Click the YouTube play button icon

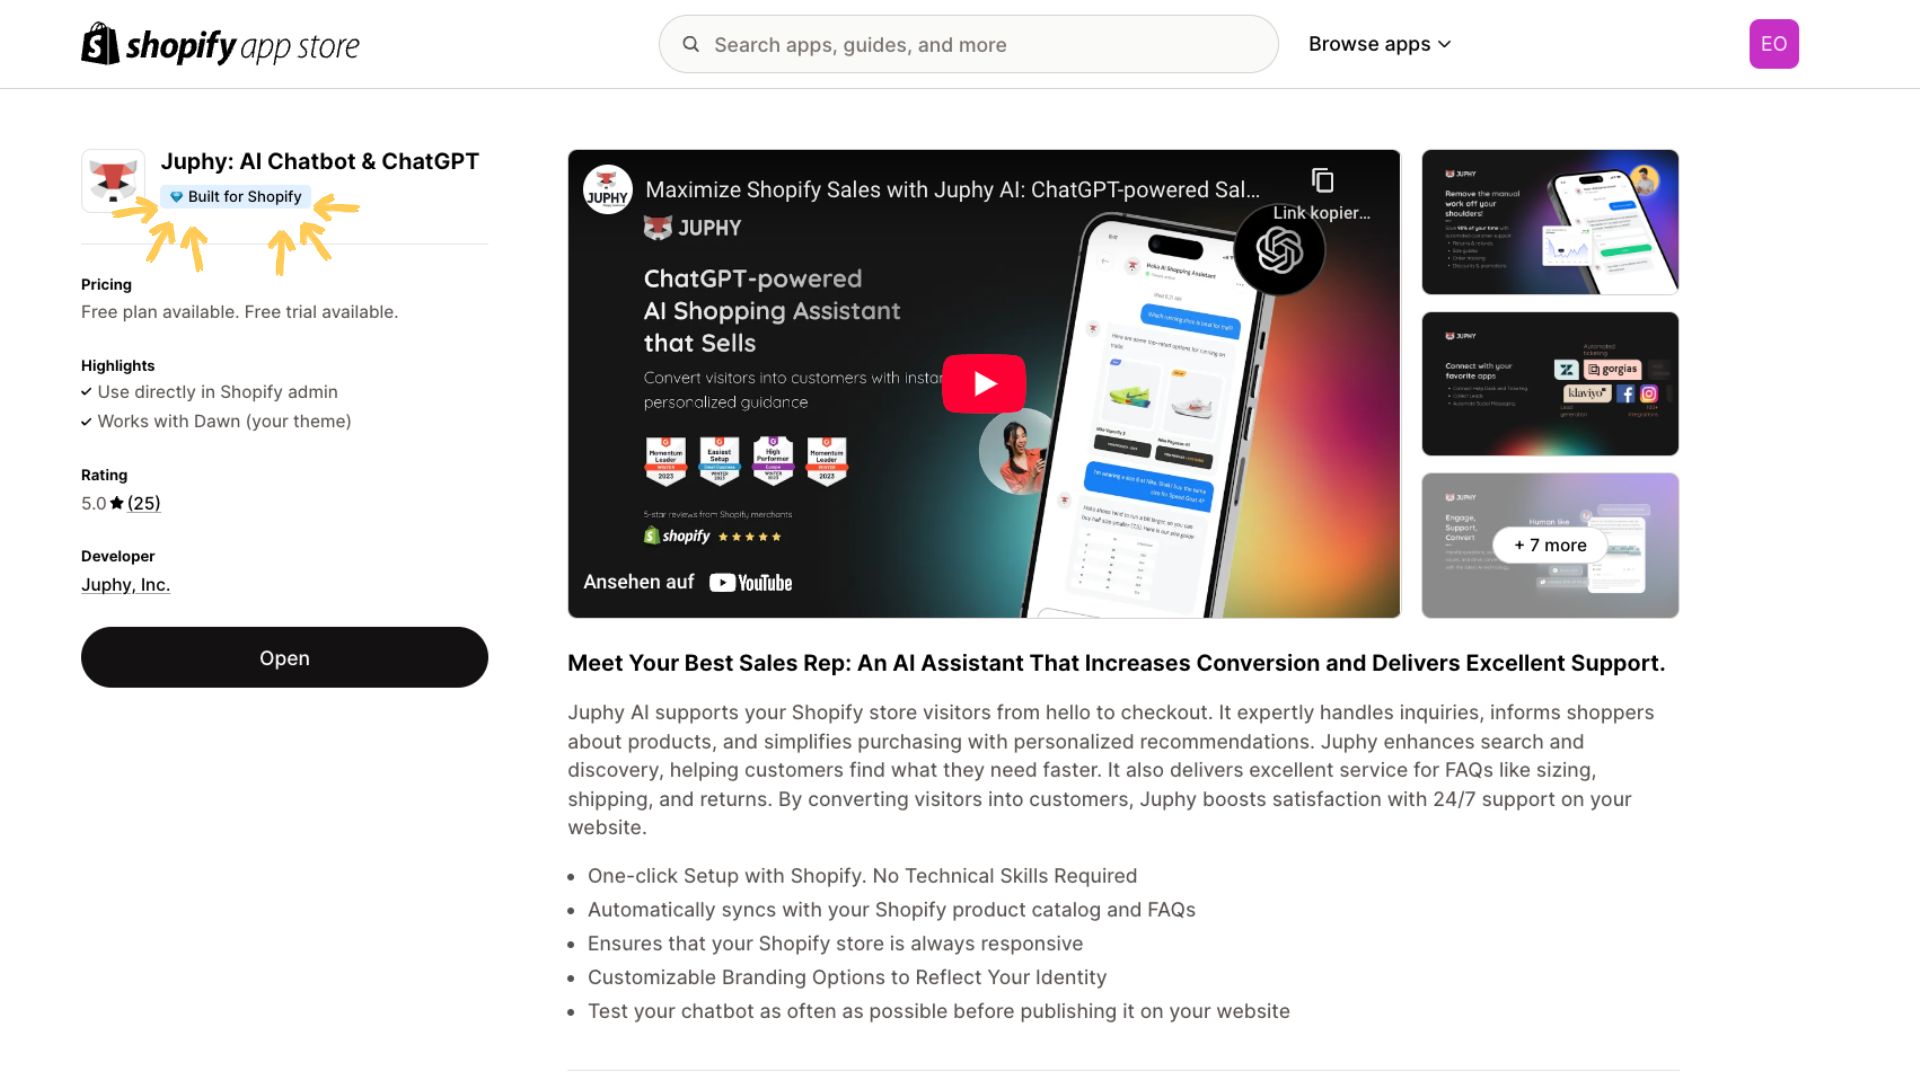(985, 382)
